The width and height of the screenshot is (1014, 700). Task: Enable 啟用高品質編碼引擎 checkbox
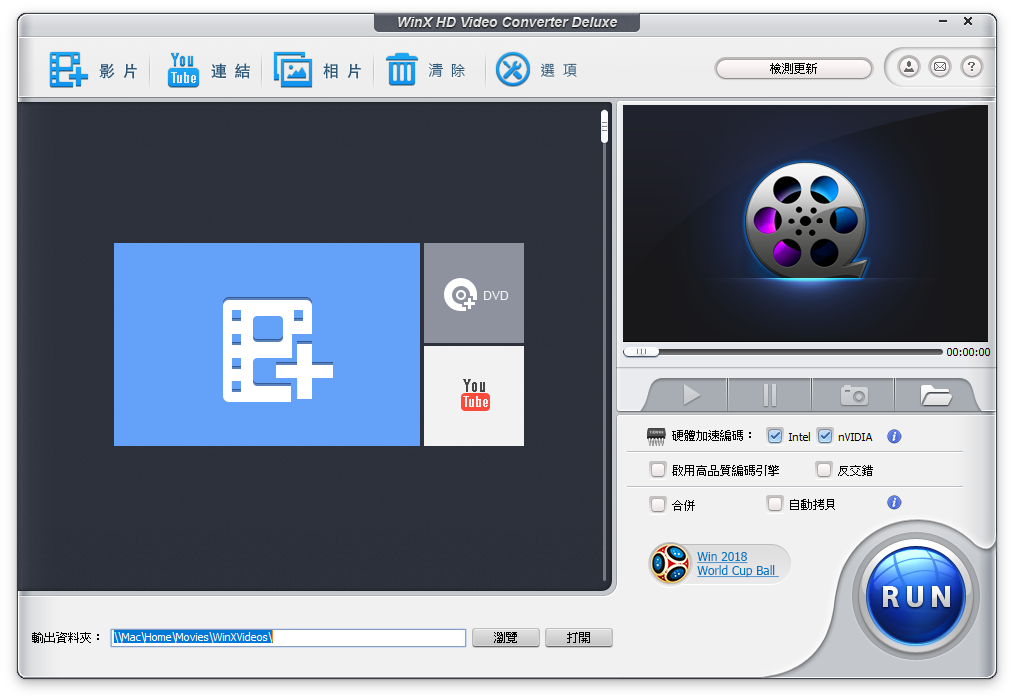658,470
